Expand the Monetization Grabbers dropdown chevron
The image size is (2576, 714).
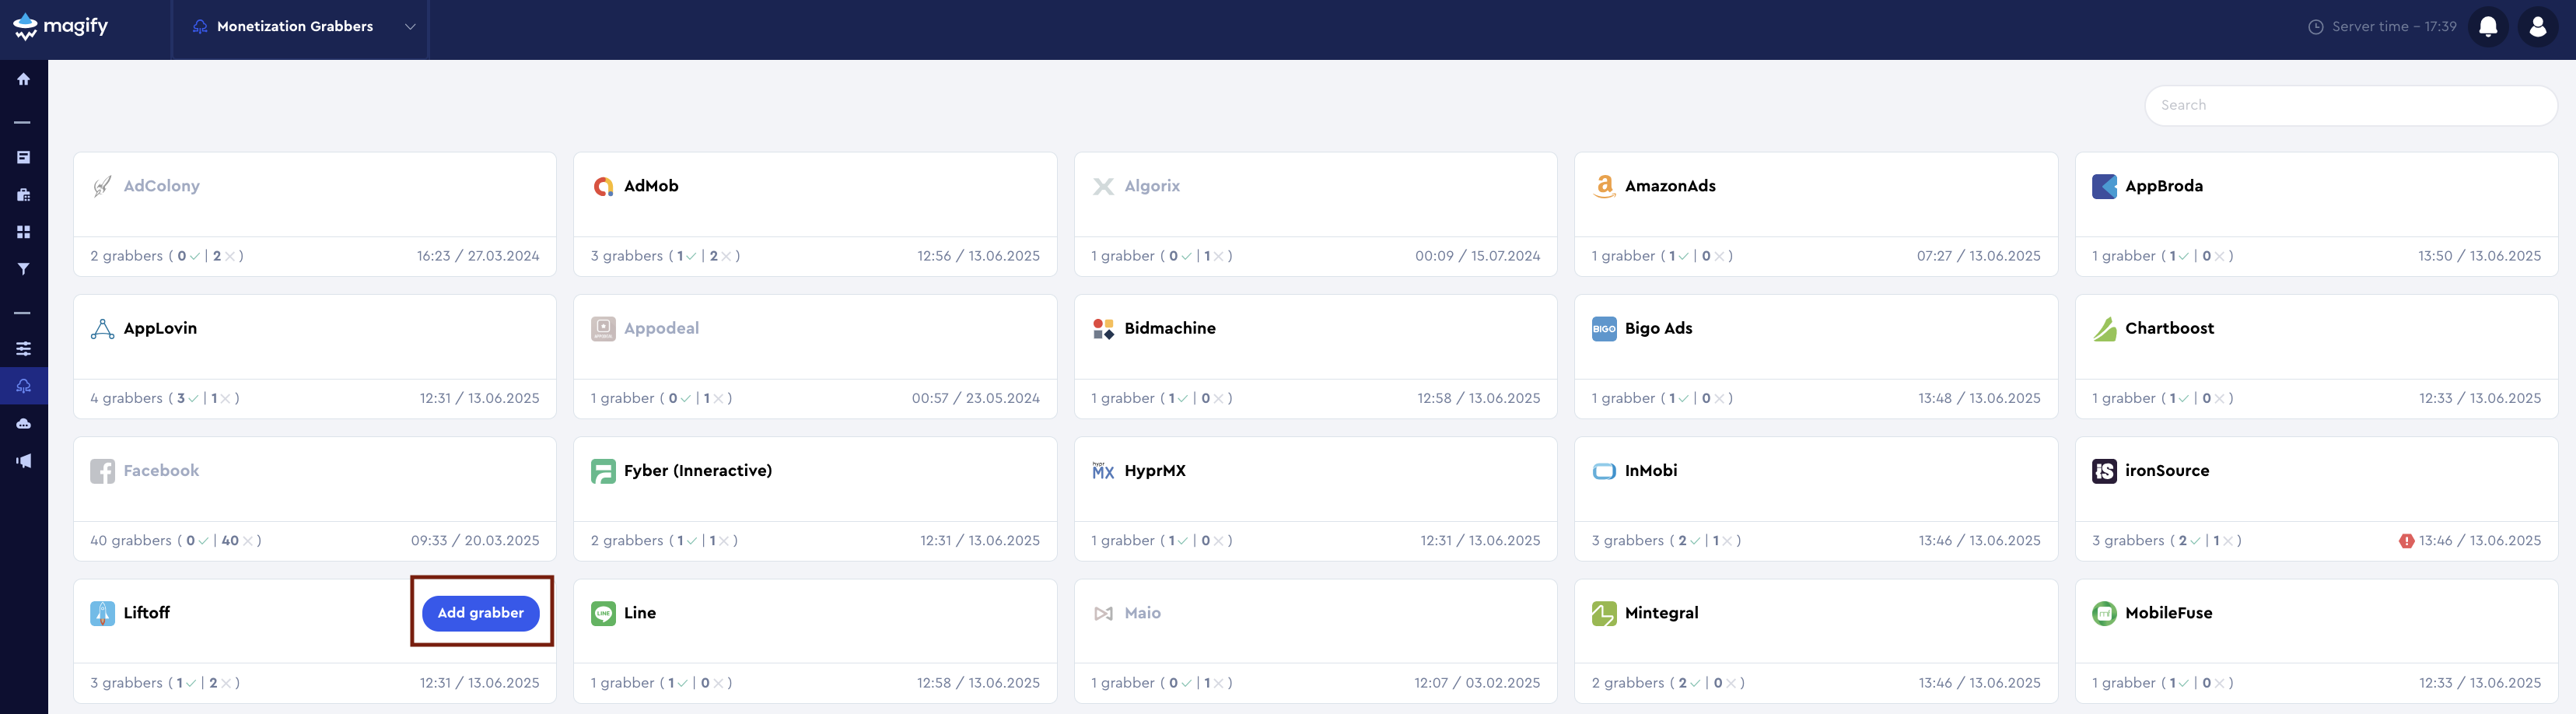click(x=410, y=27)
